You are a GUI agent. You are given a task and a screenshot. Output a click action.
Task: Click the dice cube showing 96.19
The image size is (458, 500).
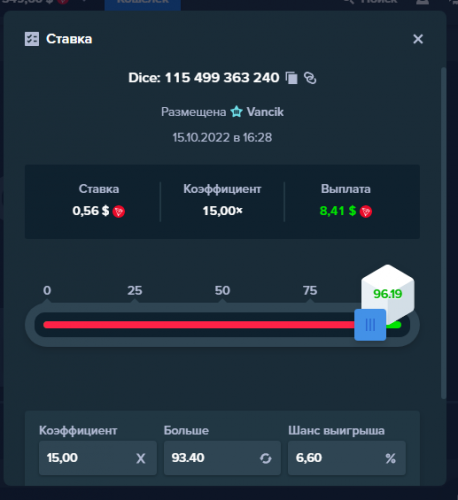(x=388, y=293)
